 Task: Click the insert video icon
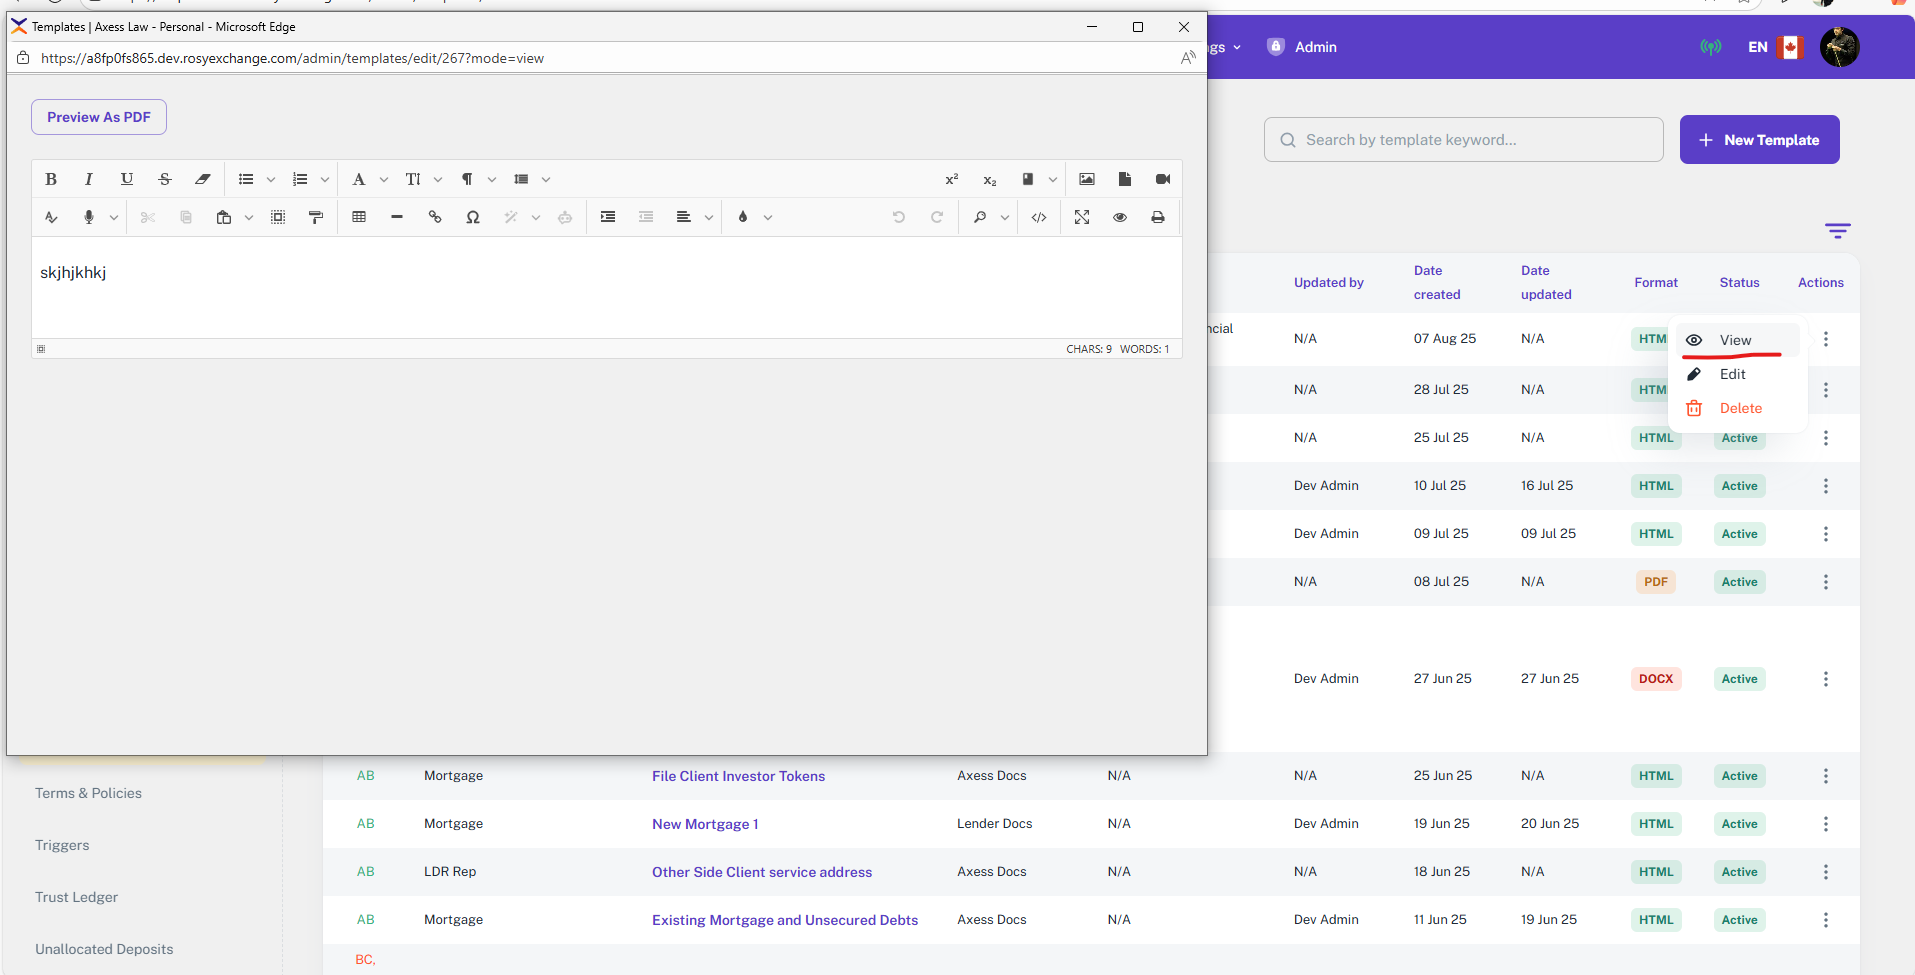coord(1163,179)
